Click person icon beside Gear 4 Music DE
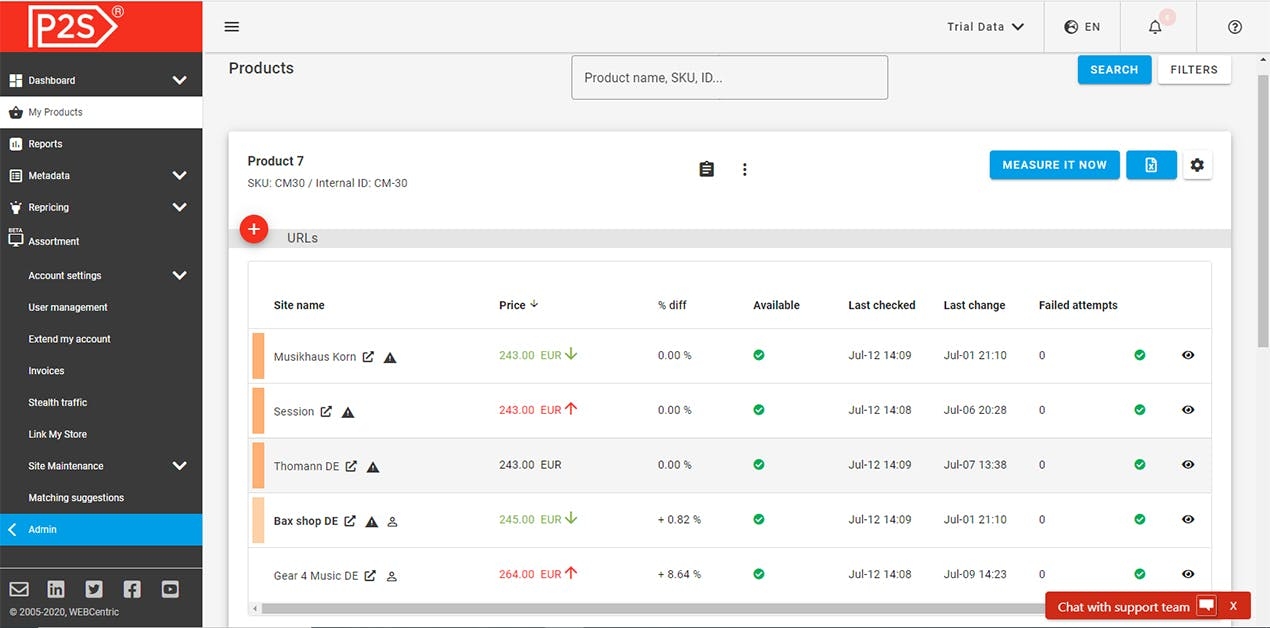 [x=392, y=577]
